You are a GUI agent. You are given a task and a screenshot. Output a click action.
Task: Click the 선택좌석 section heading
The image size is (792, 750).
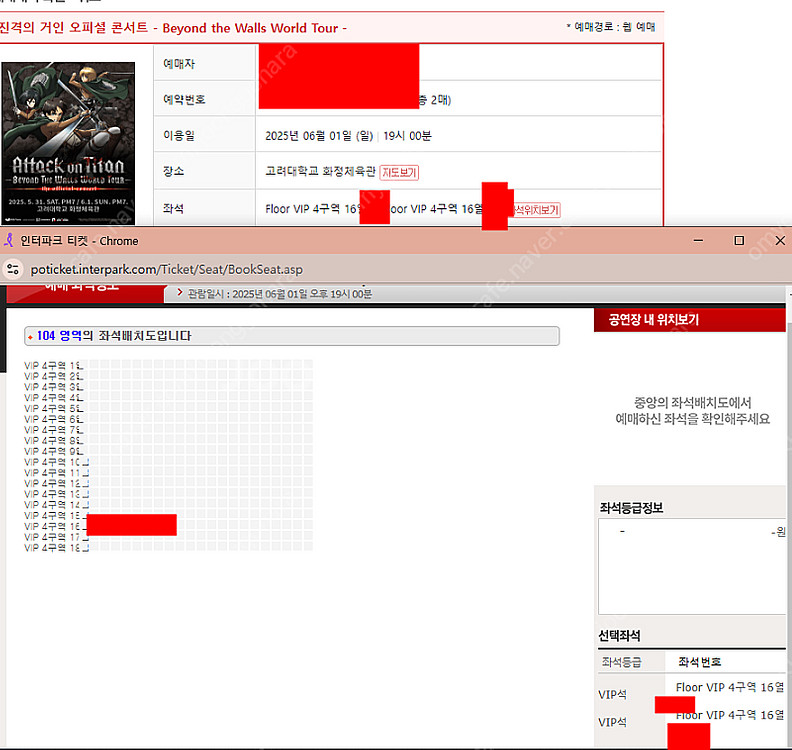(x=619, y=635)
